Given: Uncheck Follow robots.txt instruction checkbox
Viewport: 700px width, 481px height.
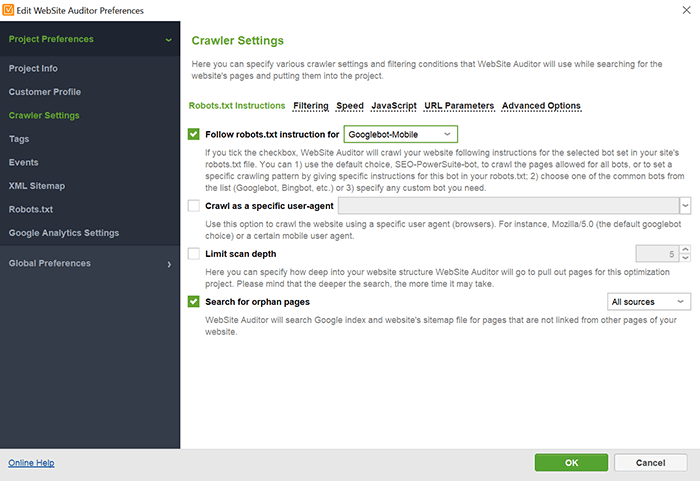Looking at the screenshot, I should click(194, 134).
